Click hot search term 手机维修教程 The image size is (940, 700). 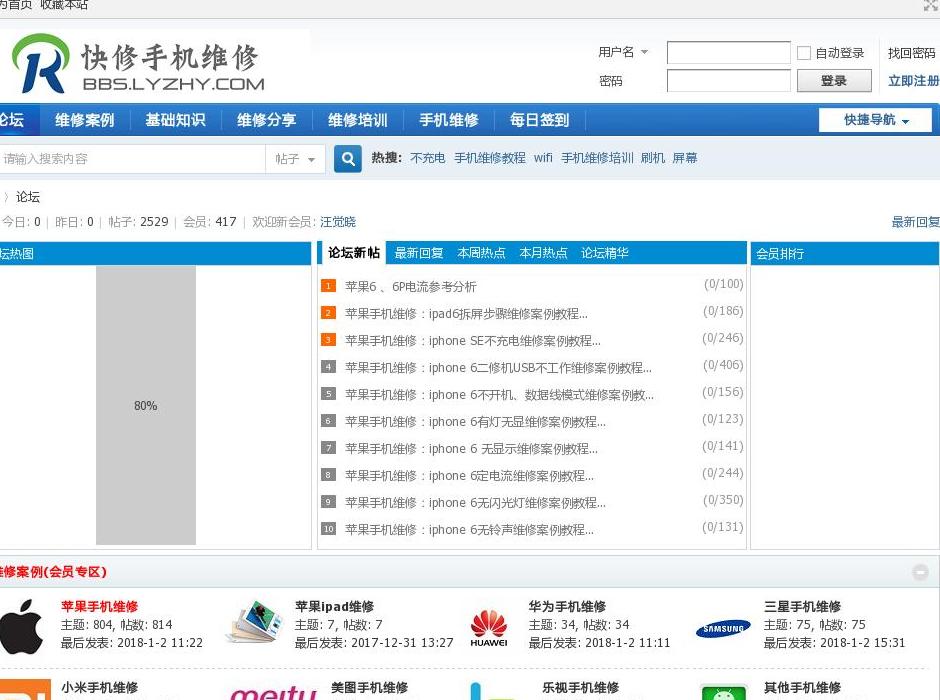490,158
